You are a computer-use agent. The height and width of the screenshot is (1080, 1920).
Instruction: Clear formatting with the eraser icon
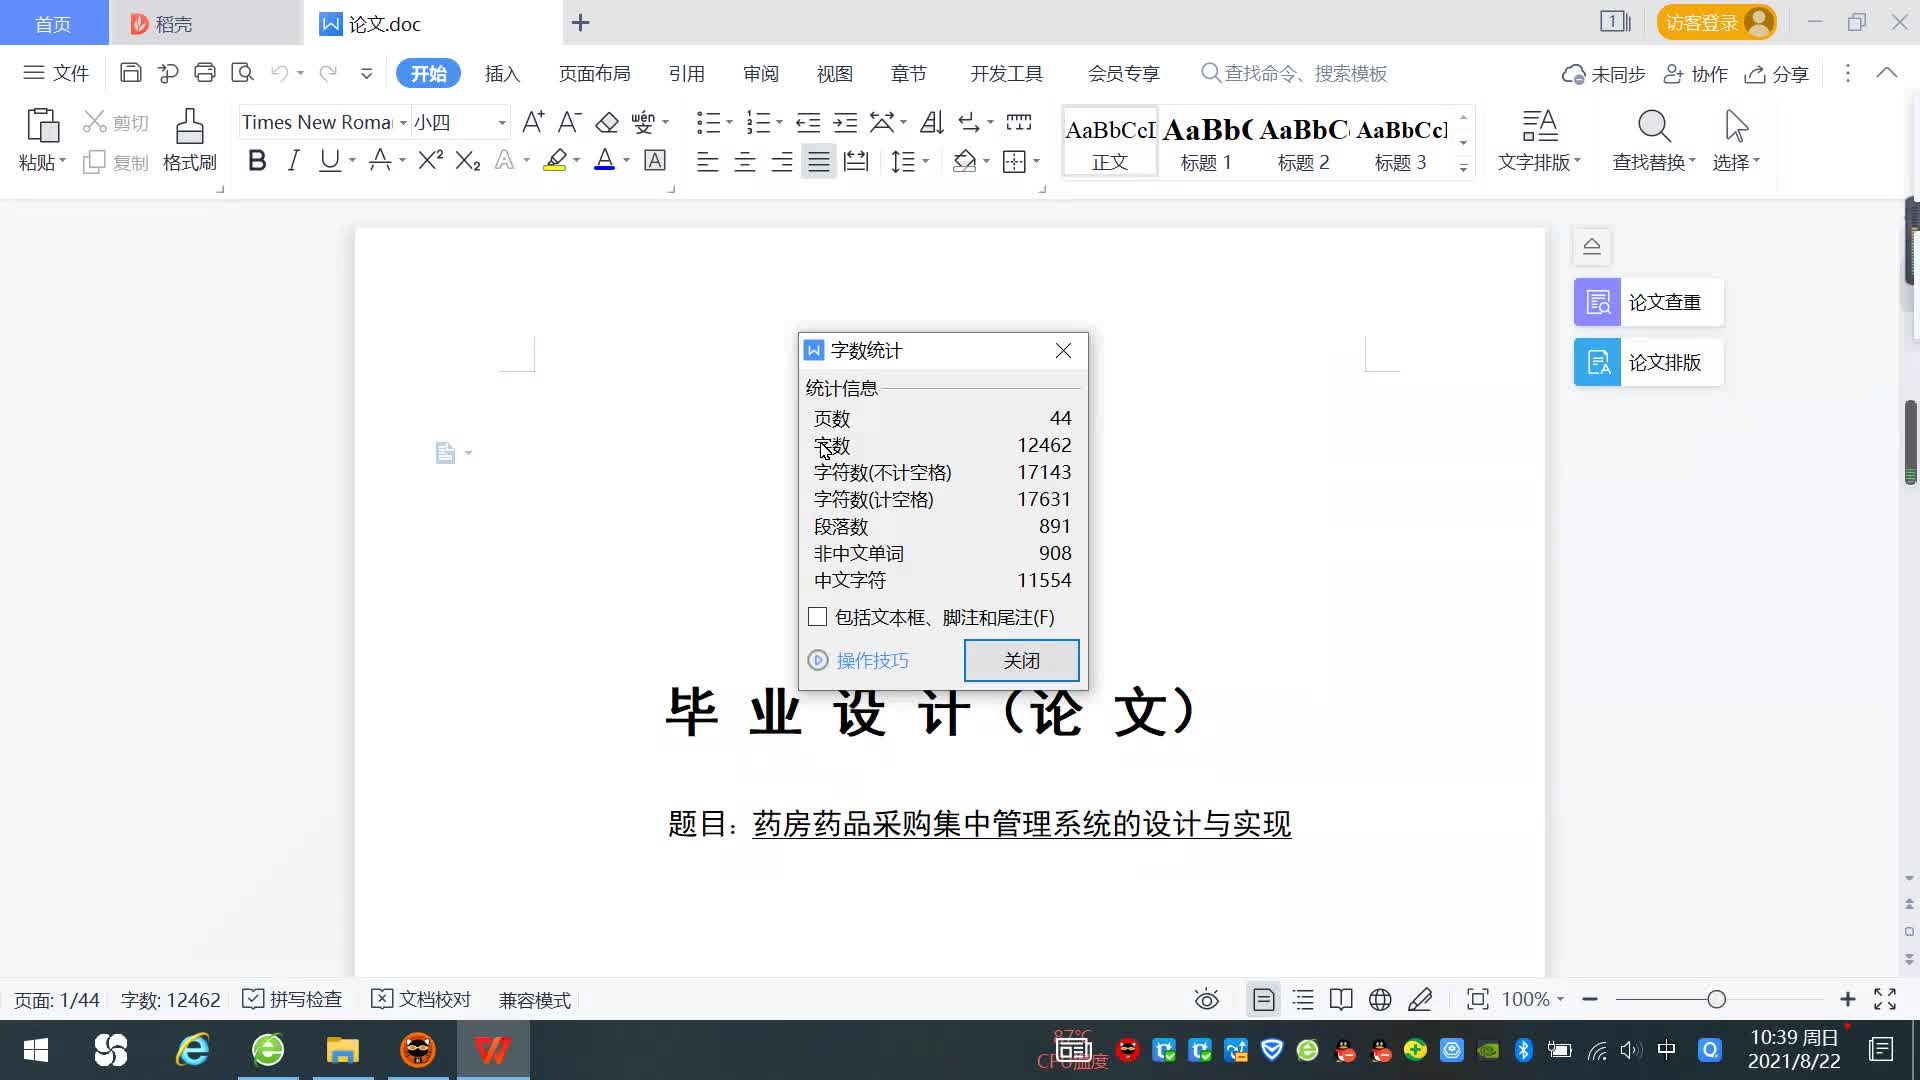(x=607, y=122)
